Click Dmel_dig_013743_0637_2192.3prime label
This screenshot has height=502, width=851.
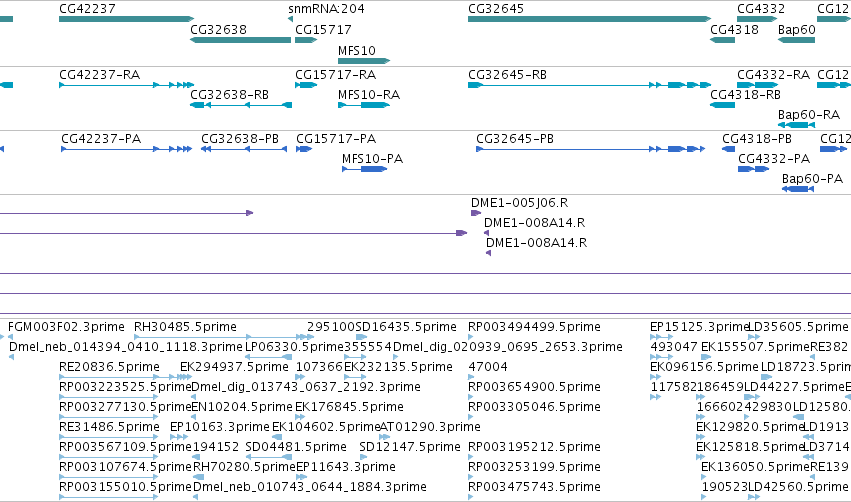click(x=306, y=386)
